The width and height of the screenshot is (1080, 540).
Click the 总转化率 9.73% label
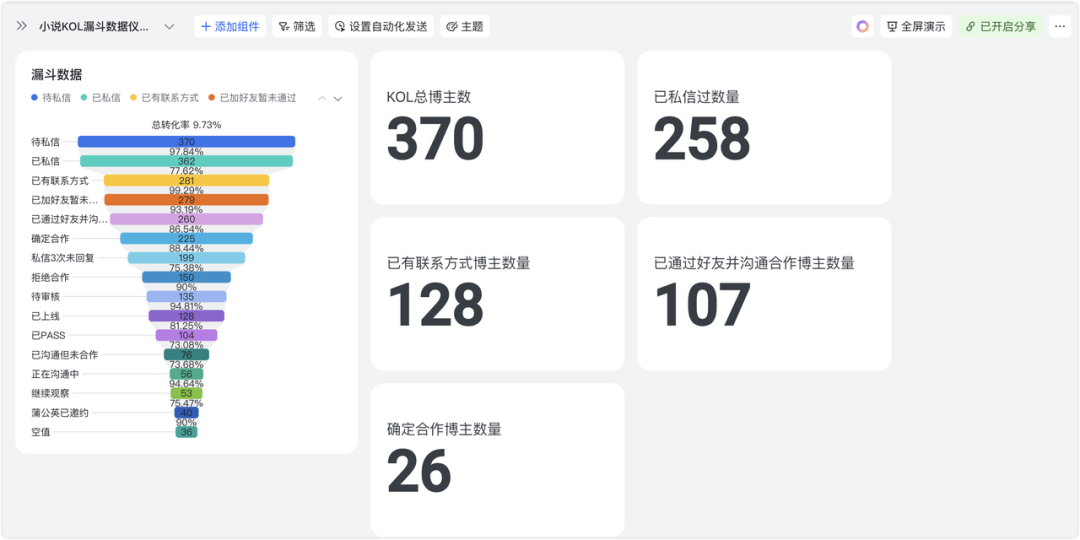tap(186, 125)
